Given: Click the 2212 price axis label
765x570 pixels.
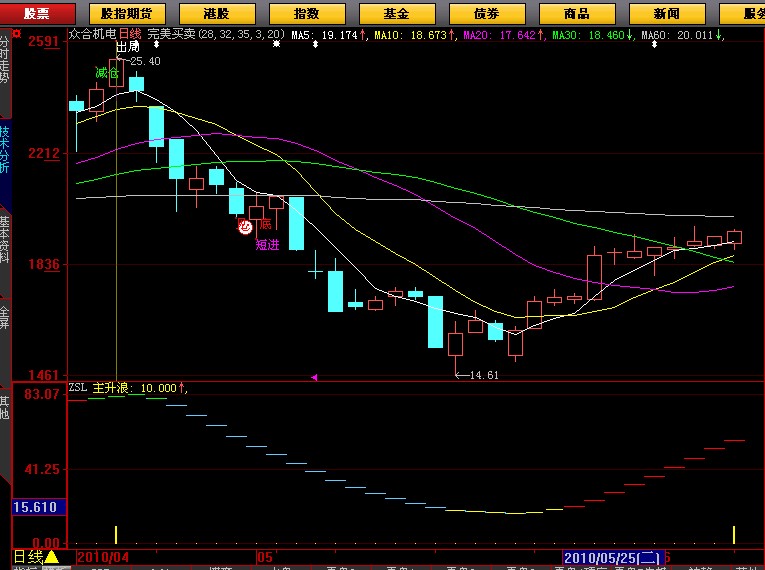Looking at the screenshot, I should (43, 153).
